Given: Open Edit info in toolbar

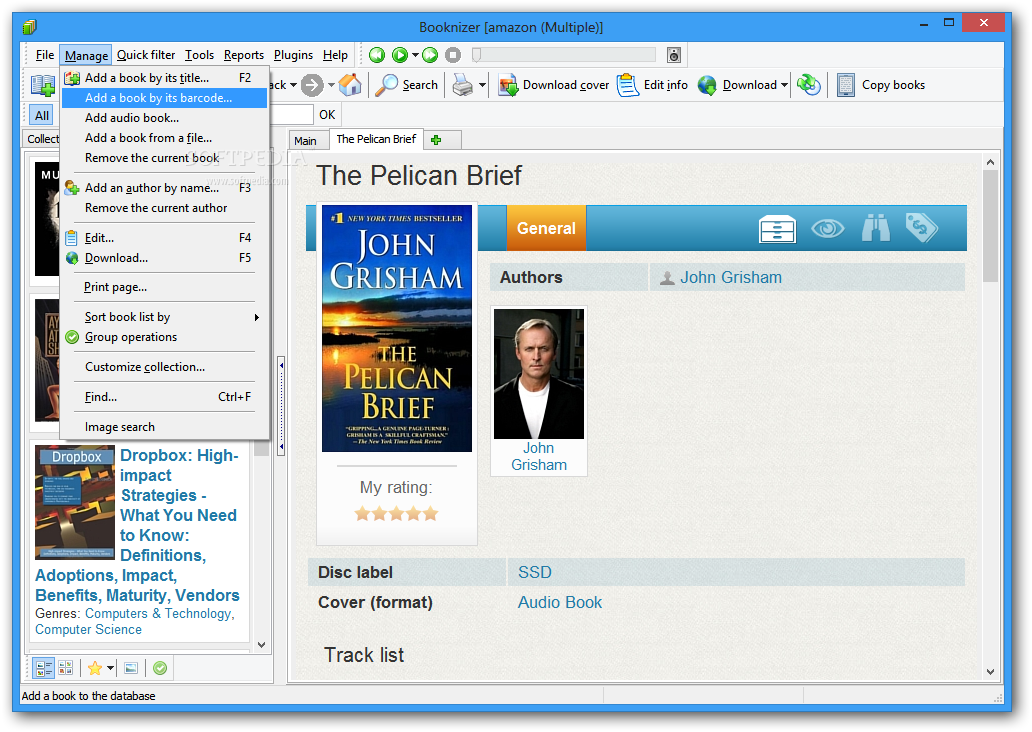Looking at the screenshot, I should (652, 85).
